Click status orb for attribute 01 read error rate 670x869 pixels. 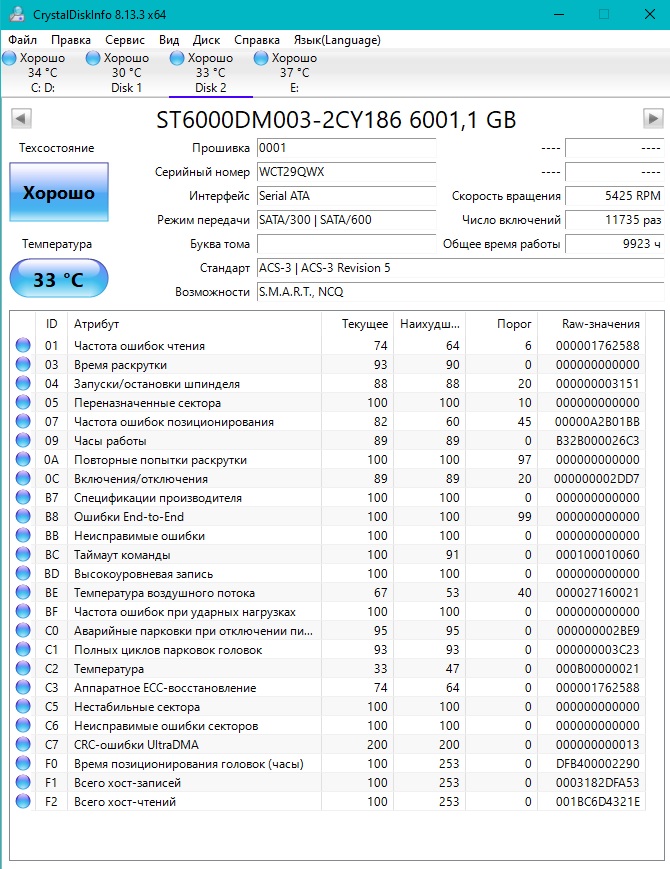23,345
